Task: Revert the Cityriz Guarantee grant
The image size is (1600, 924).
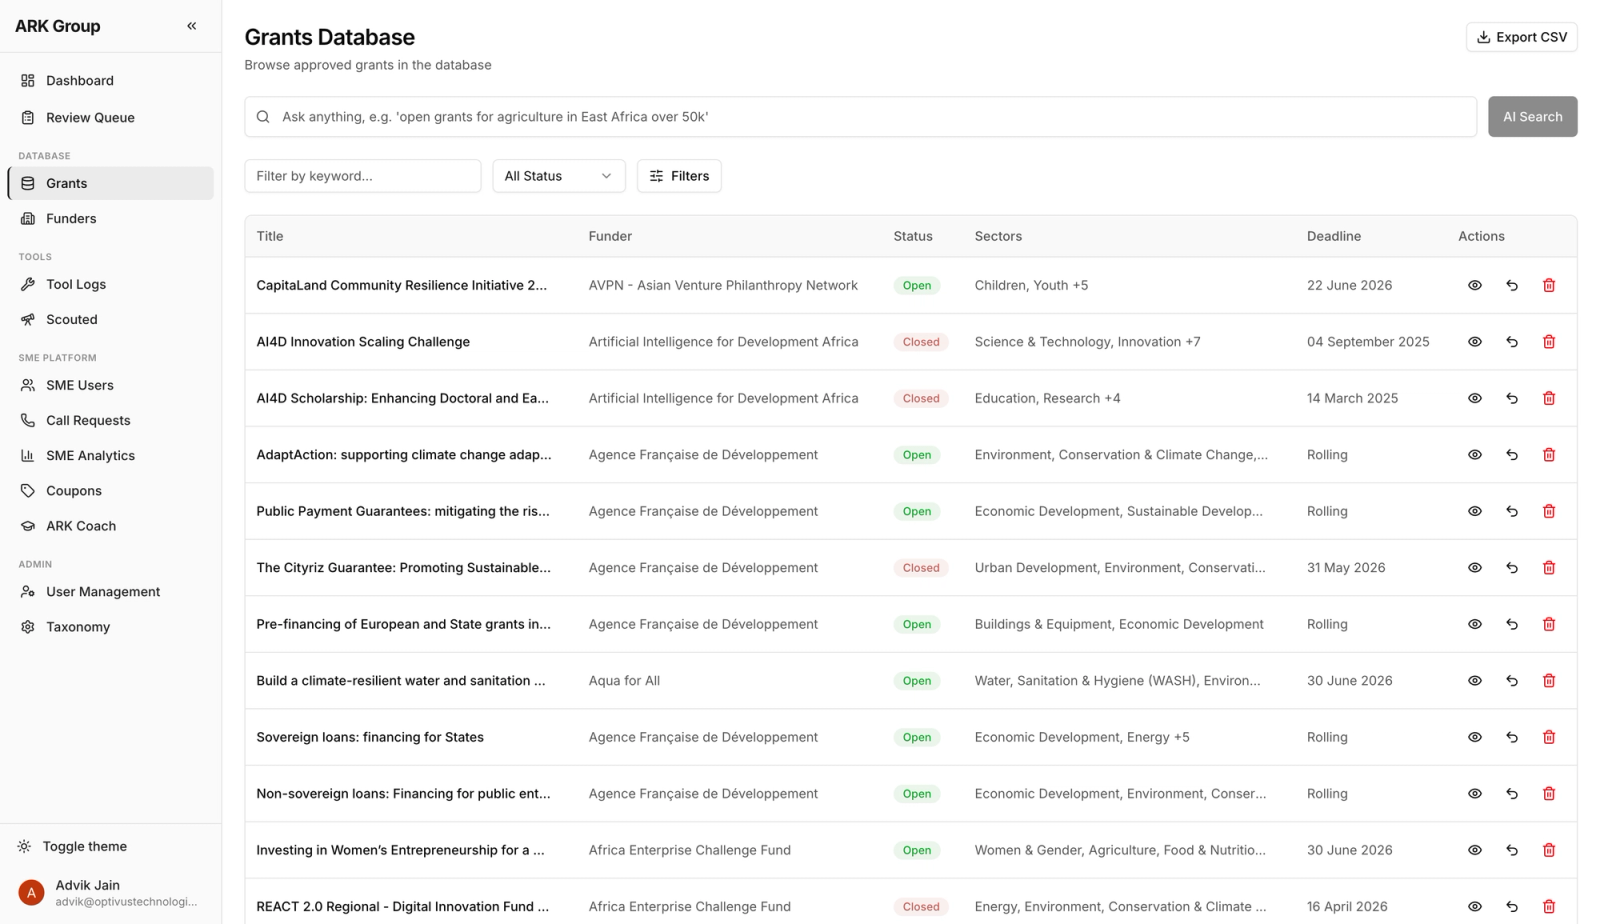Action: 1511,568
